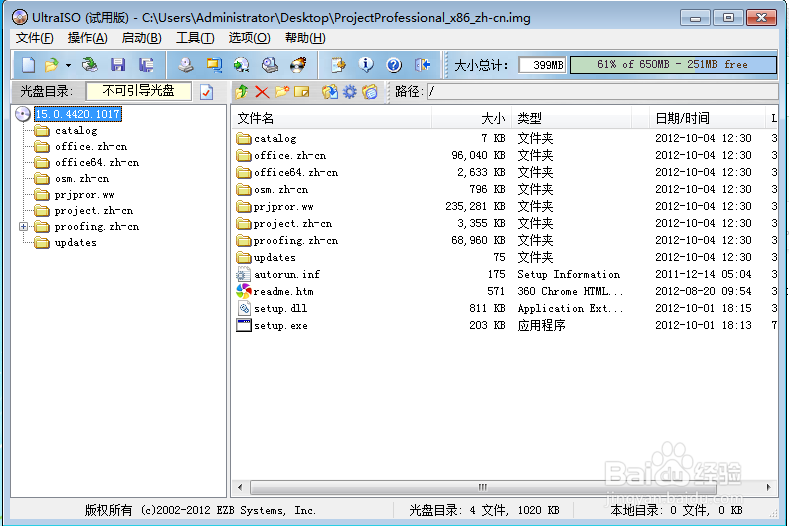Select updates folder in left tree
The width and height of the screenshot is (789, 526).
pos(75,243)
